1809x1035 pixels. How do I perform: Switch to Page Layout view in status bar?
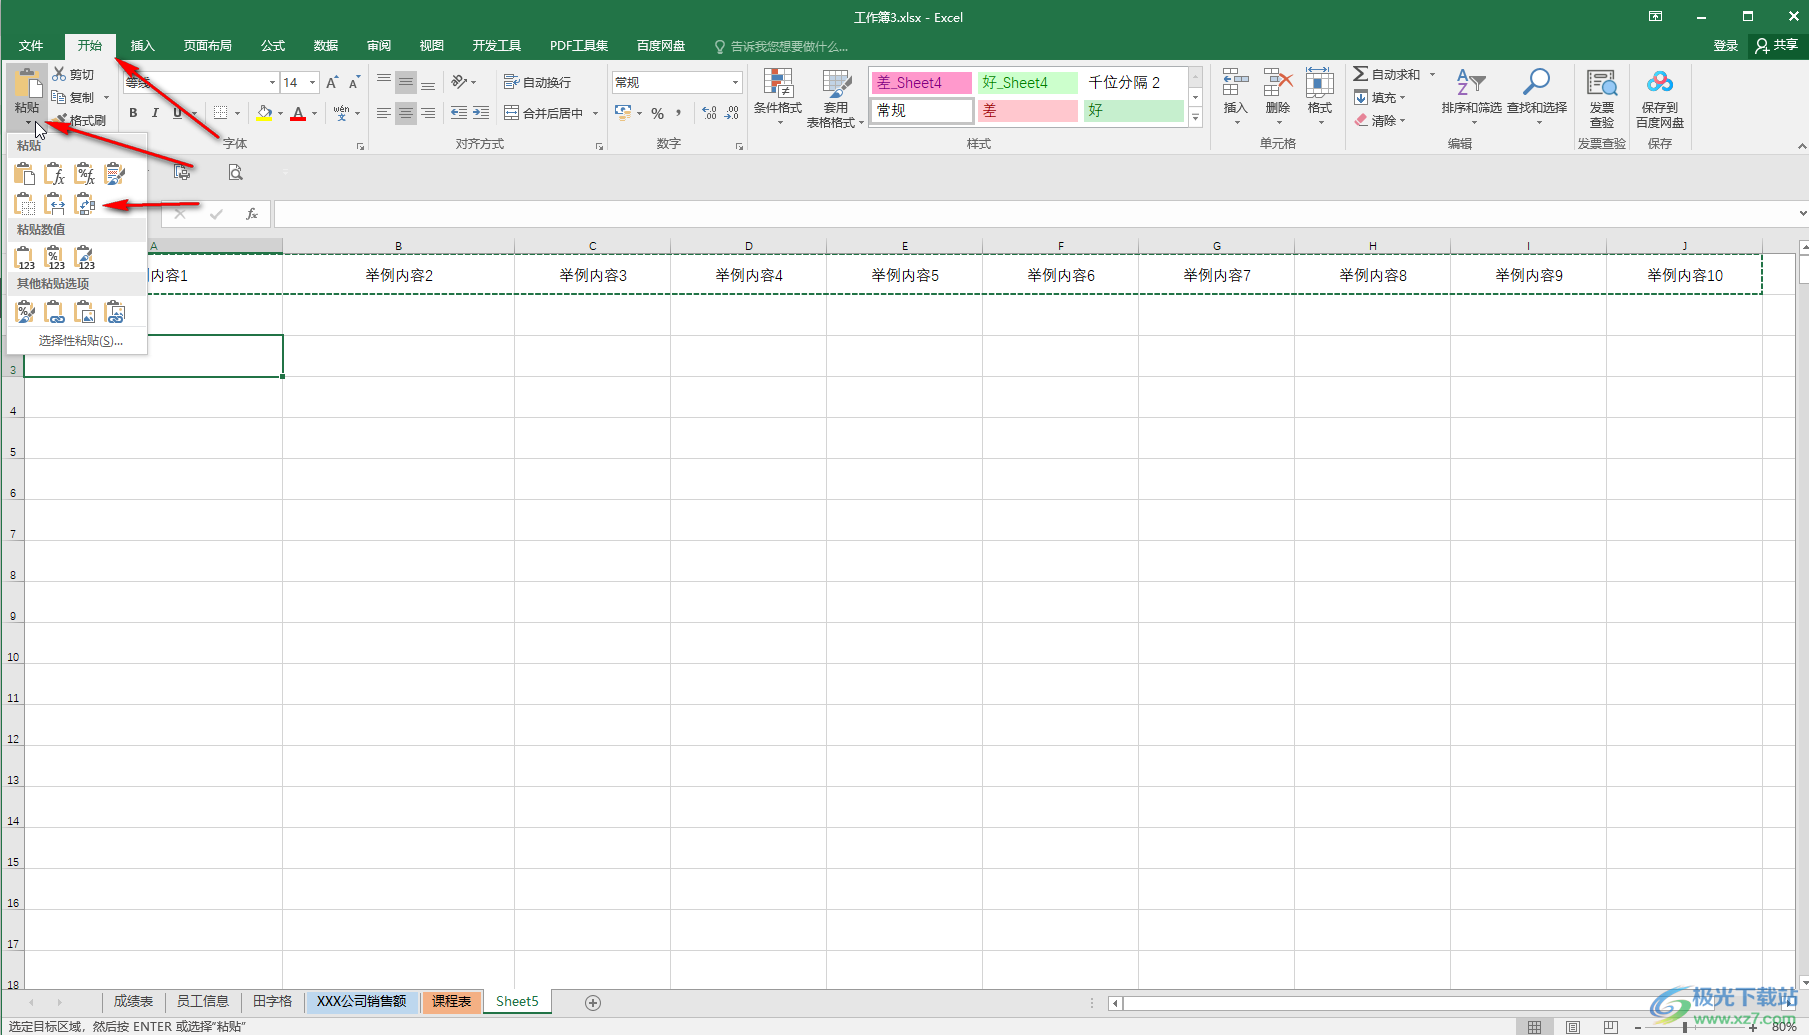tap(1573, 1026)
